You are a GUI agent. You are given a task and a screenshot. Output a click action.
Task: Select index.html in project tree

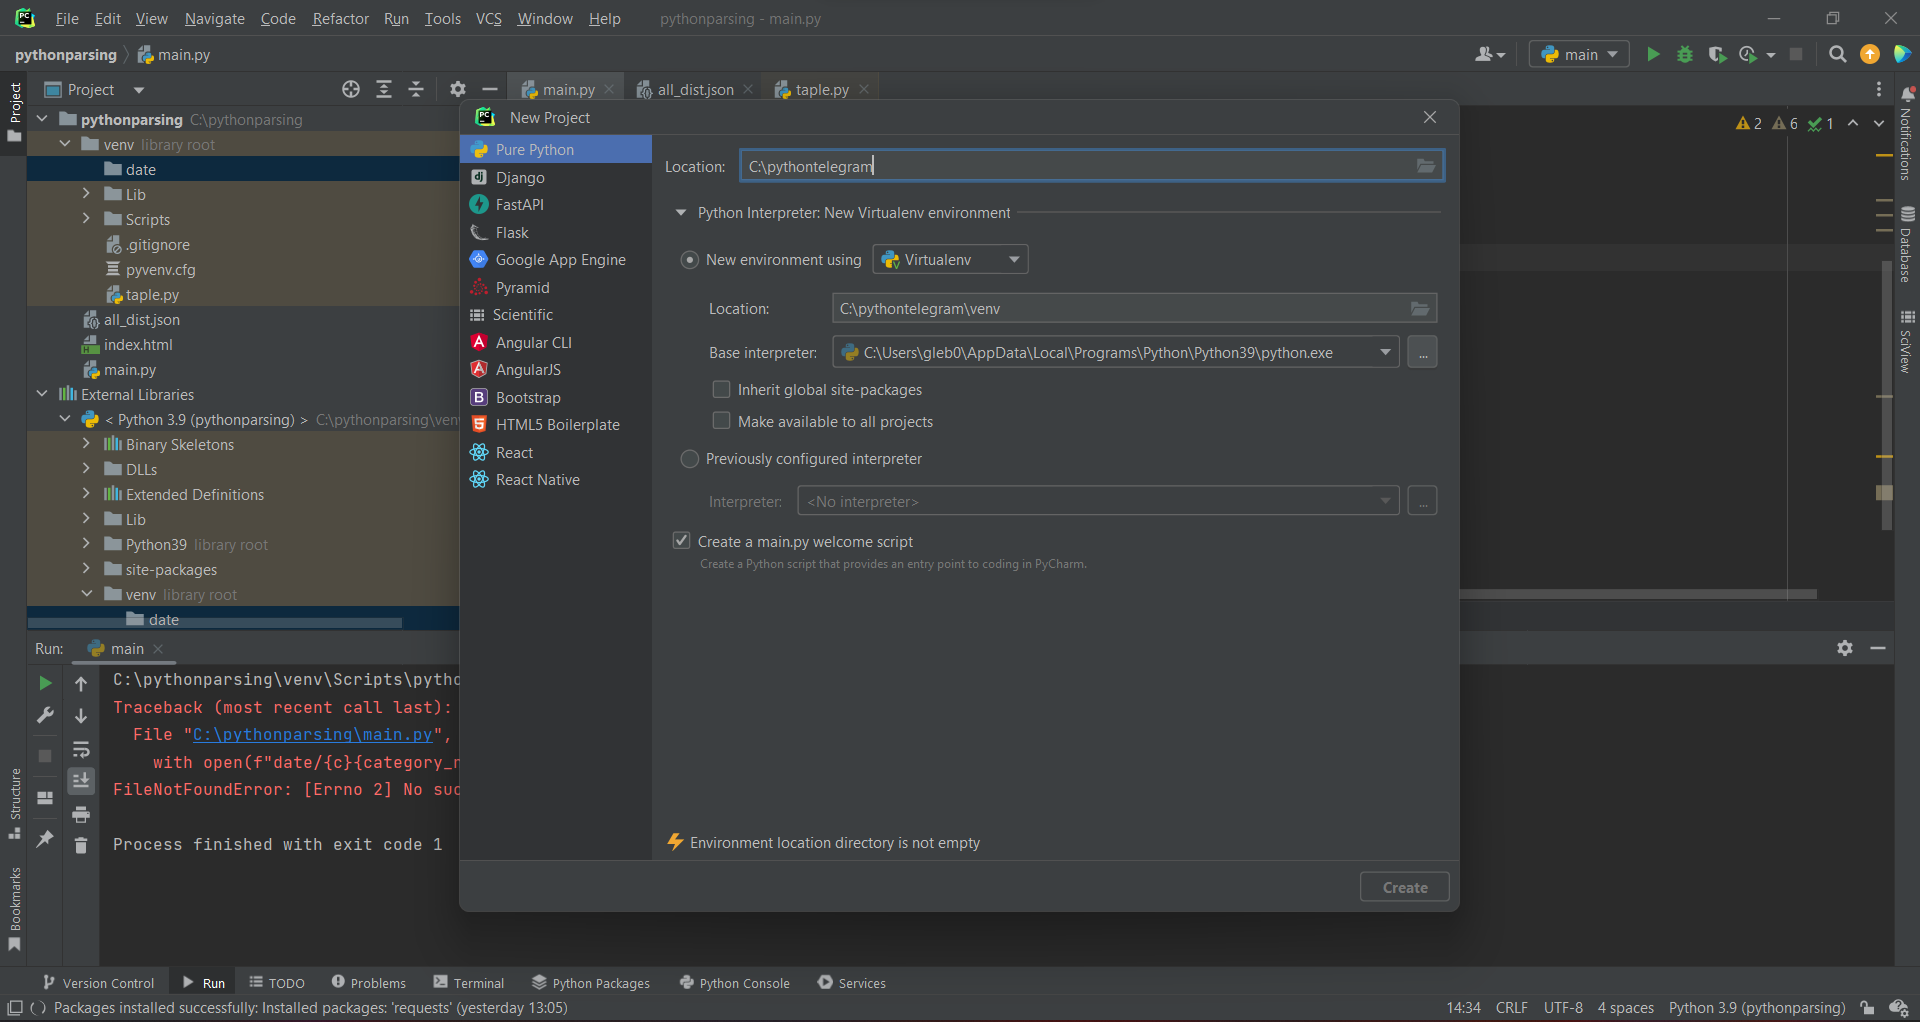[138, 345]
